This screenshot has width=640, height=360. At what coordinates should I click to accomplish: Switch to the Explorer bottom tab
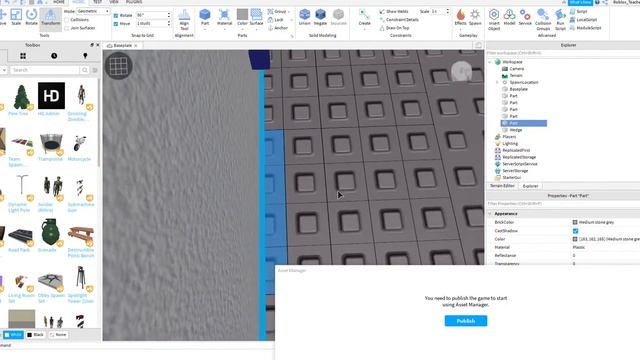(x=530, y=186)
